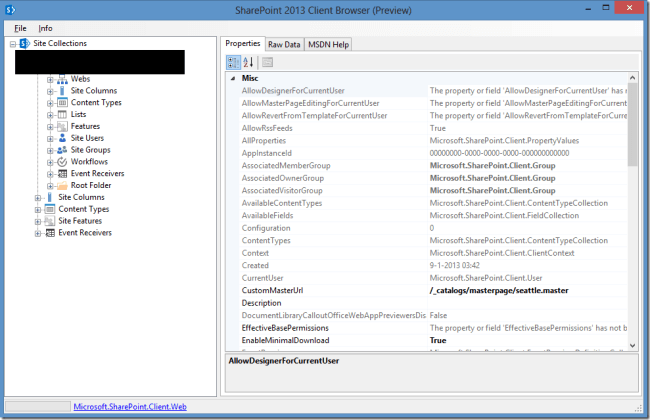Open the File menu
This screenshot has width=650, height=420.
click(20, 28)
